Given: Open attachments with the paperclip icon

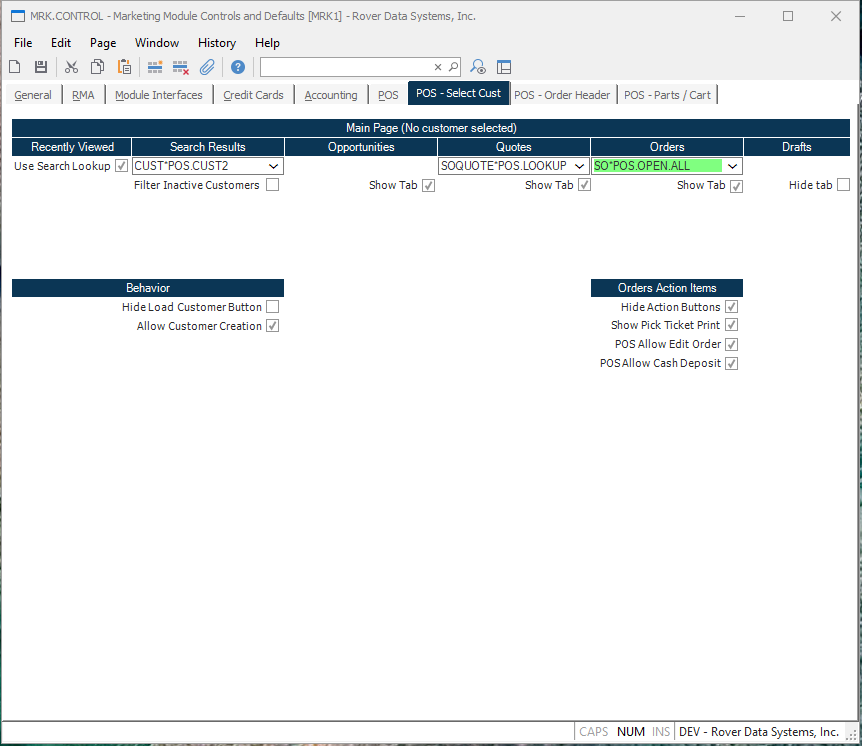Looking at the screenshot, I should point(209,66).
